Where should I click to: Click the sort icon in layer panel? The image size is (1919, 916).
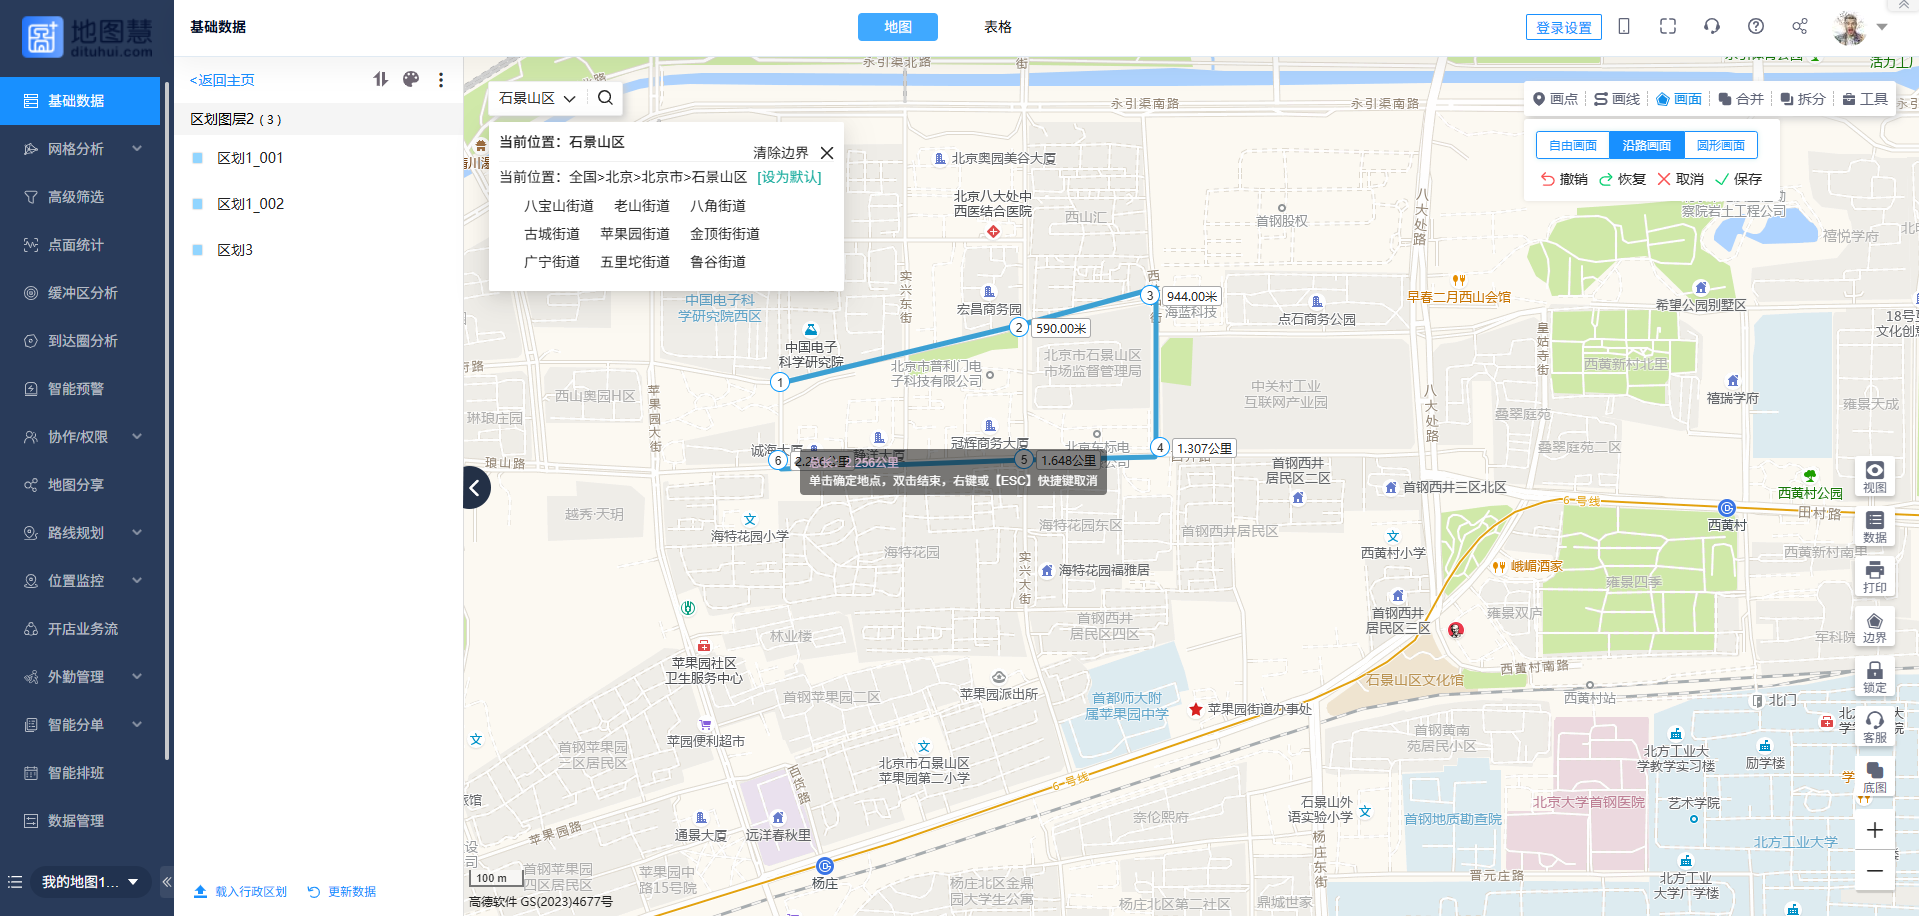[381, 79]
